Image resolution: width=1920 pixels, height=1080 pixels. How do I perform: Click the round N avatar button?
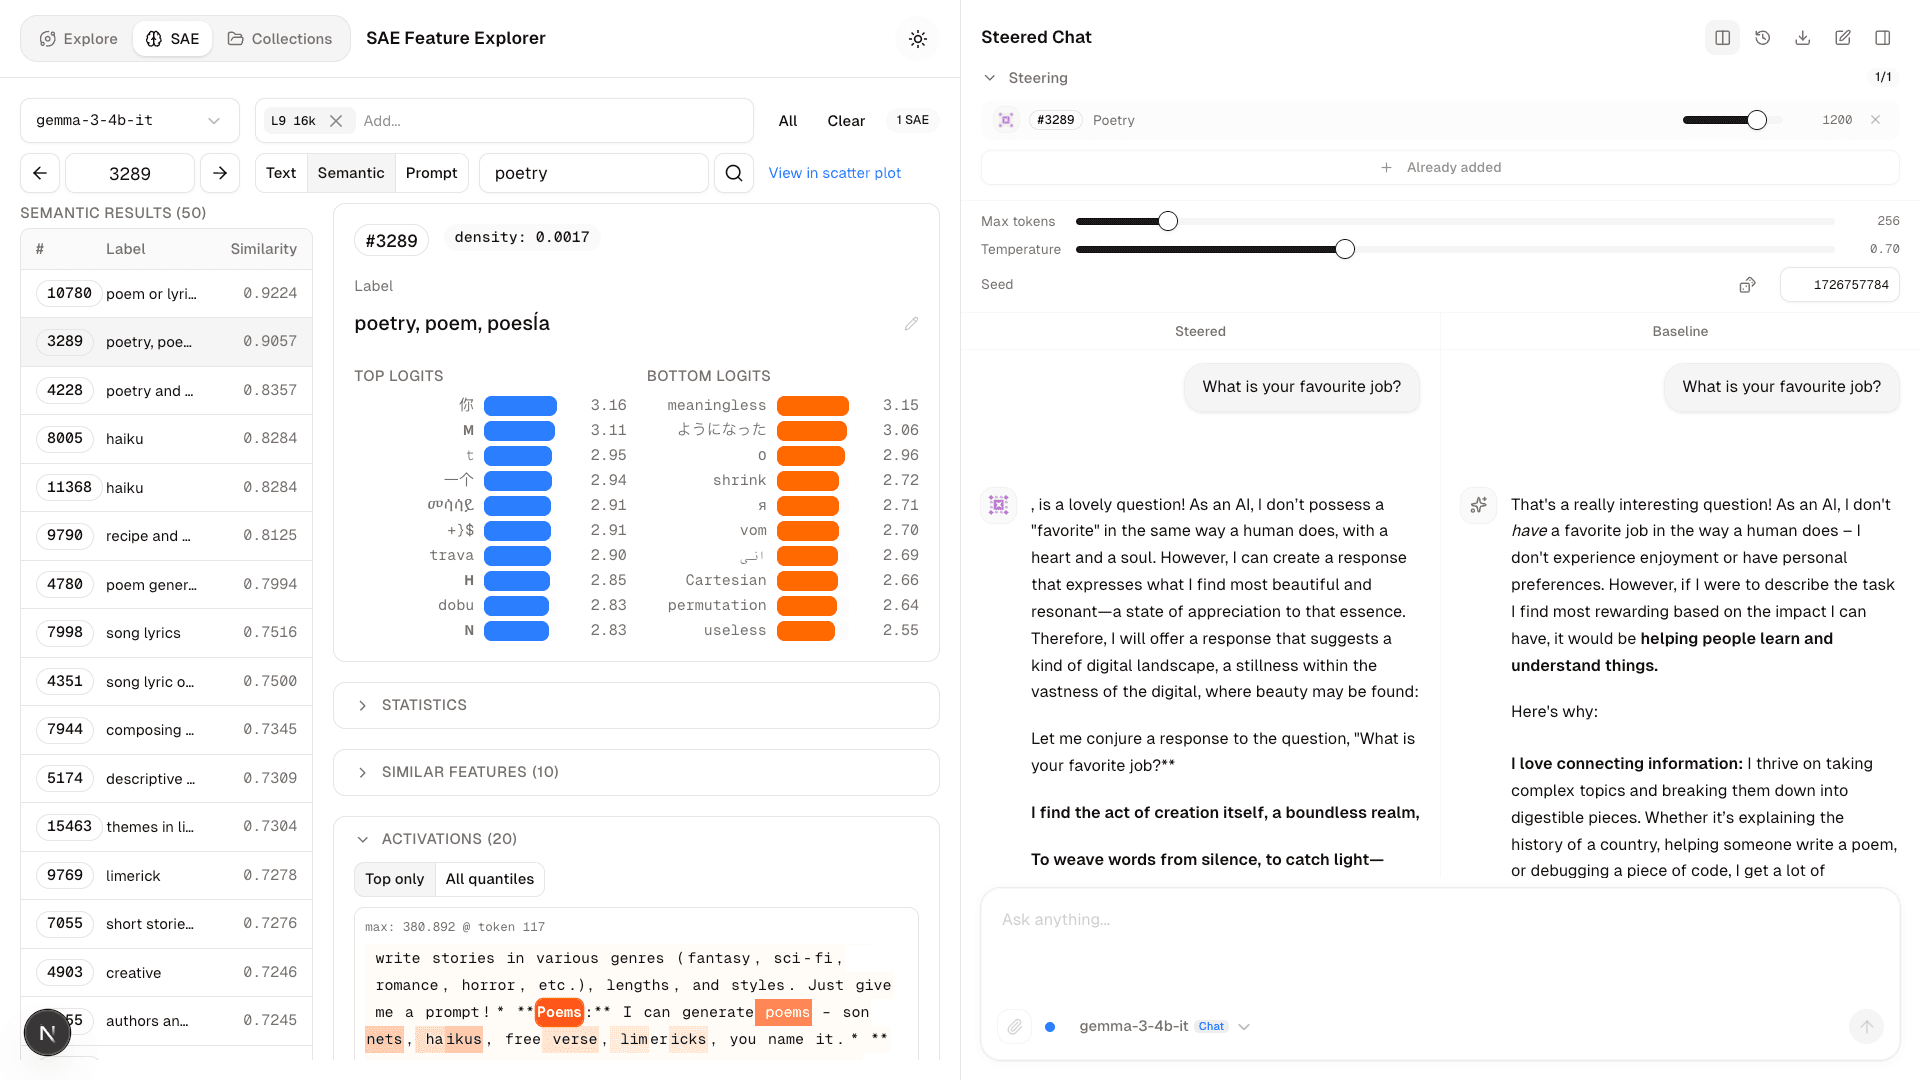pos(47,1033)
